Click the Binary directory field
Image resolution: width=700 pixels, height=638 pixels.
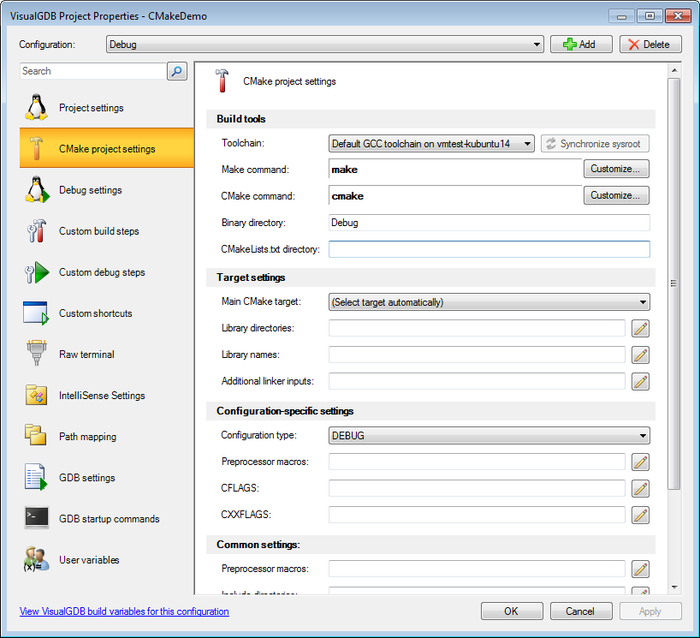click(489, 222)
